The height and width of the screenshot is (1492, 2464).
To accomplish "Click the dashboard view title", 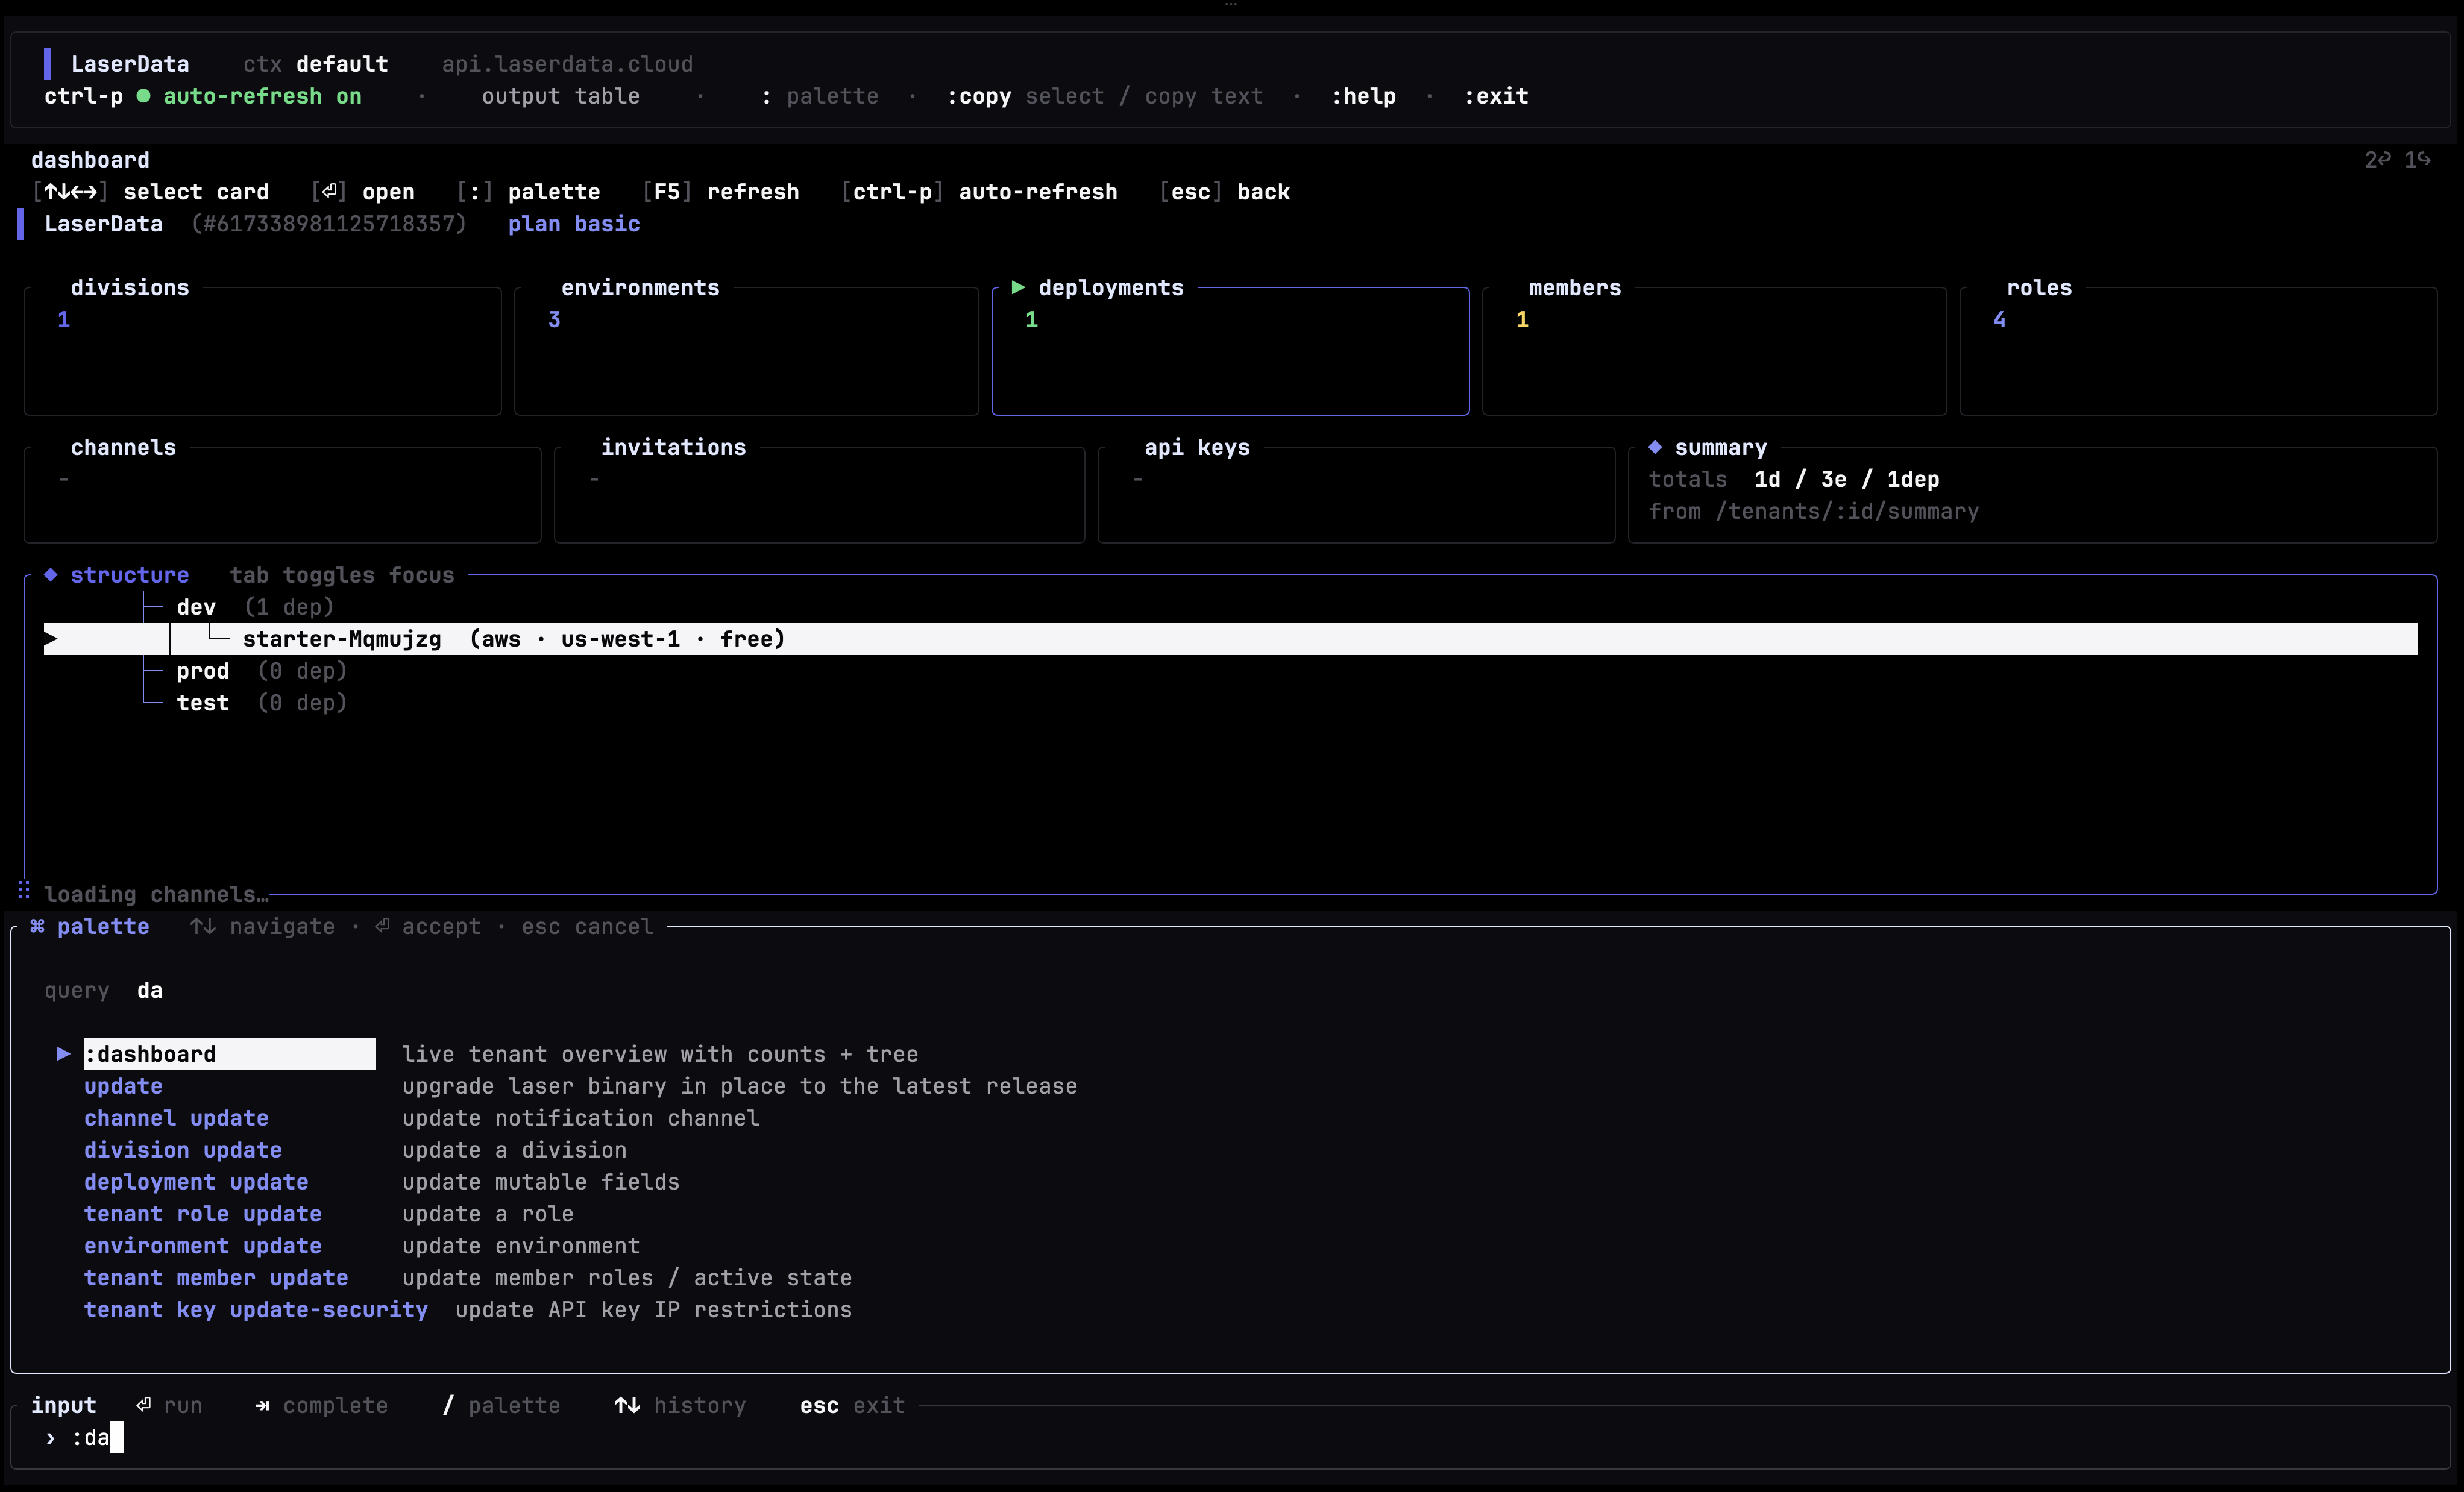I will 90,159.
